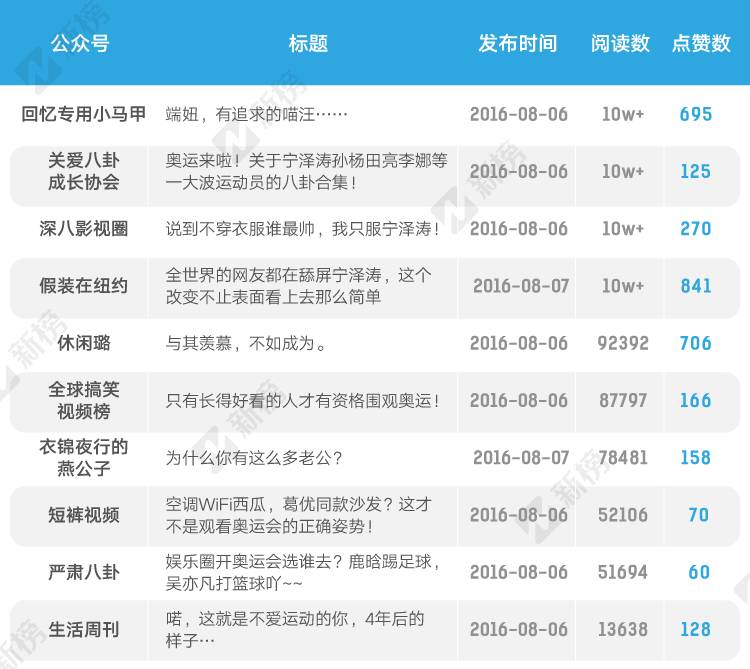750x669 pixels.
Task: Open the article 只有长得好看的人才有资格围观奥运
Action: pos(302,401)
